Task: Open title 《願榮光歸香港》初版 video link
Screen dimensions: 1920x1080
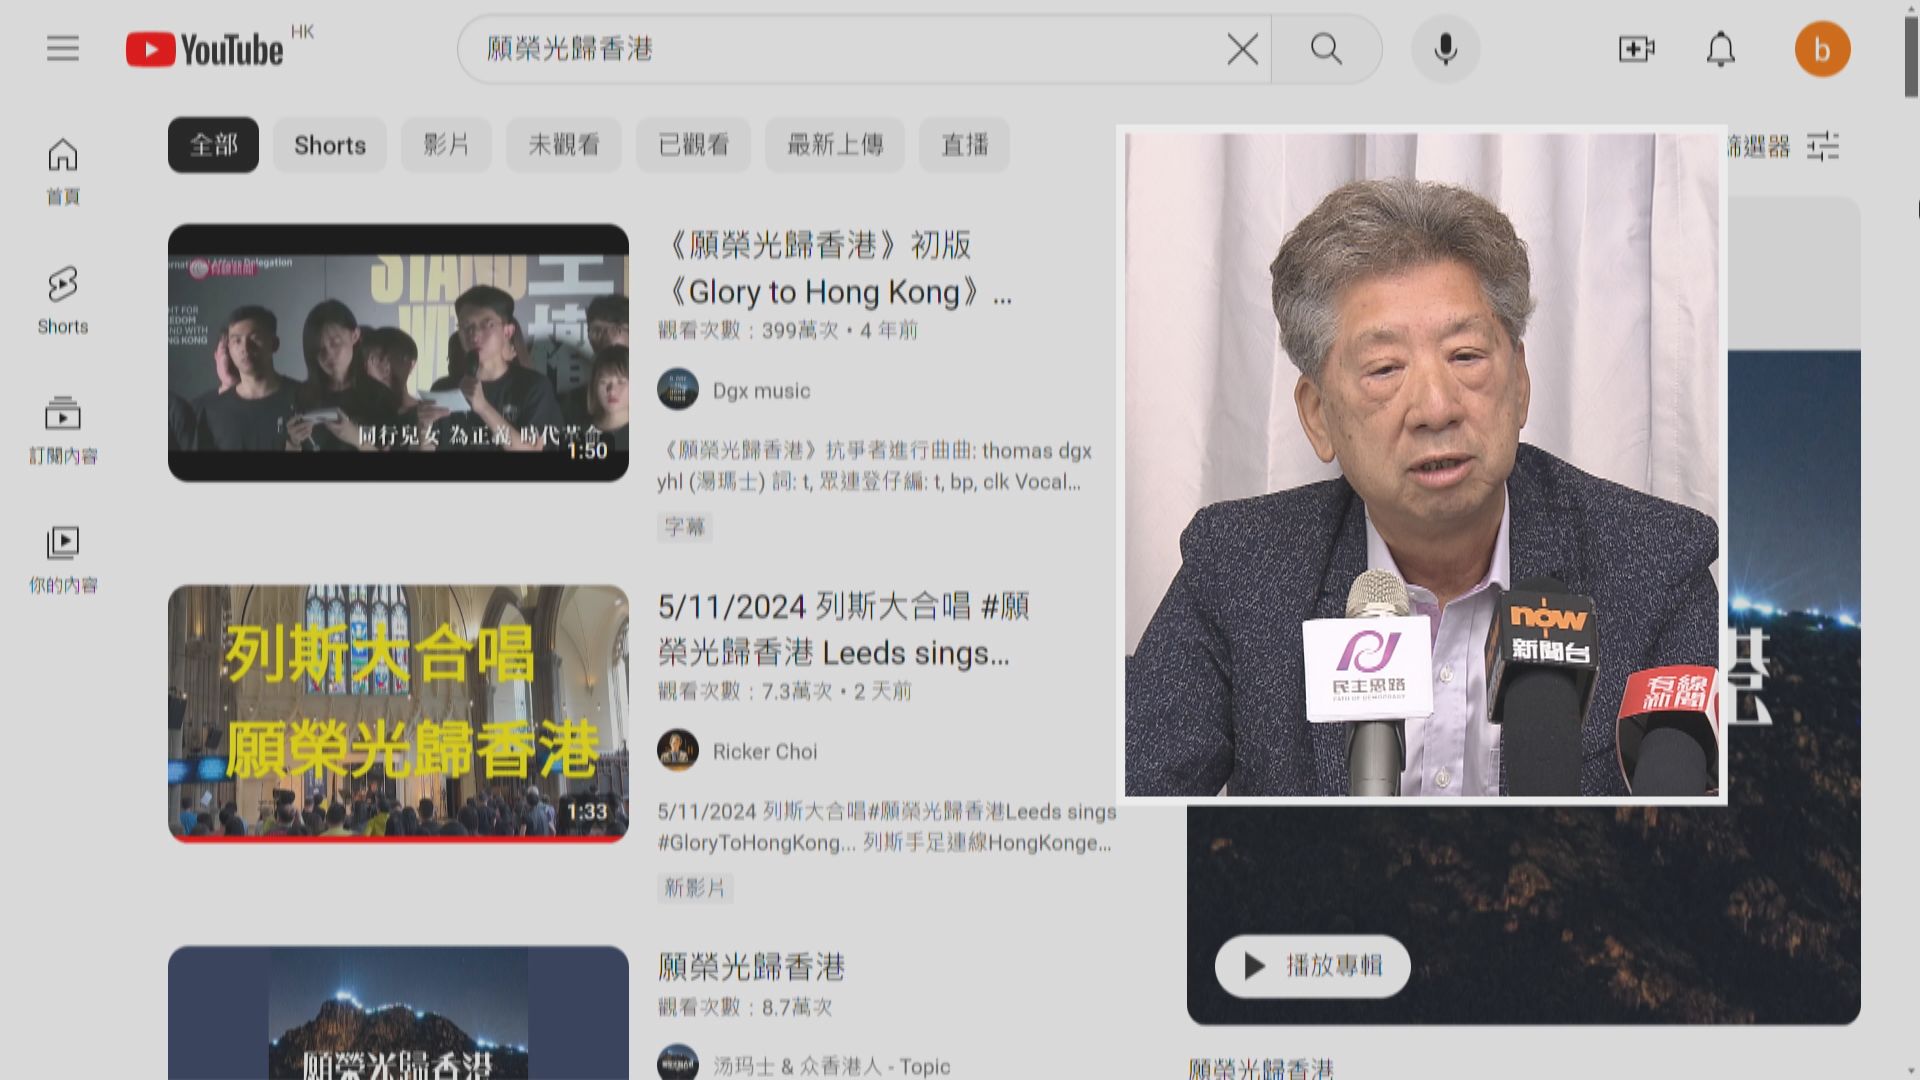Action: pos(835,268)
